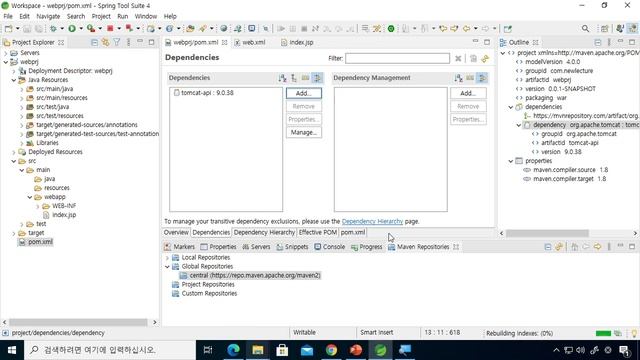Click the Rebuilding Indexes green progress bar

pos(603,333)
